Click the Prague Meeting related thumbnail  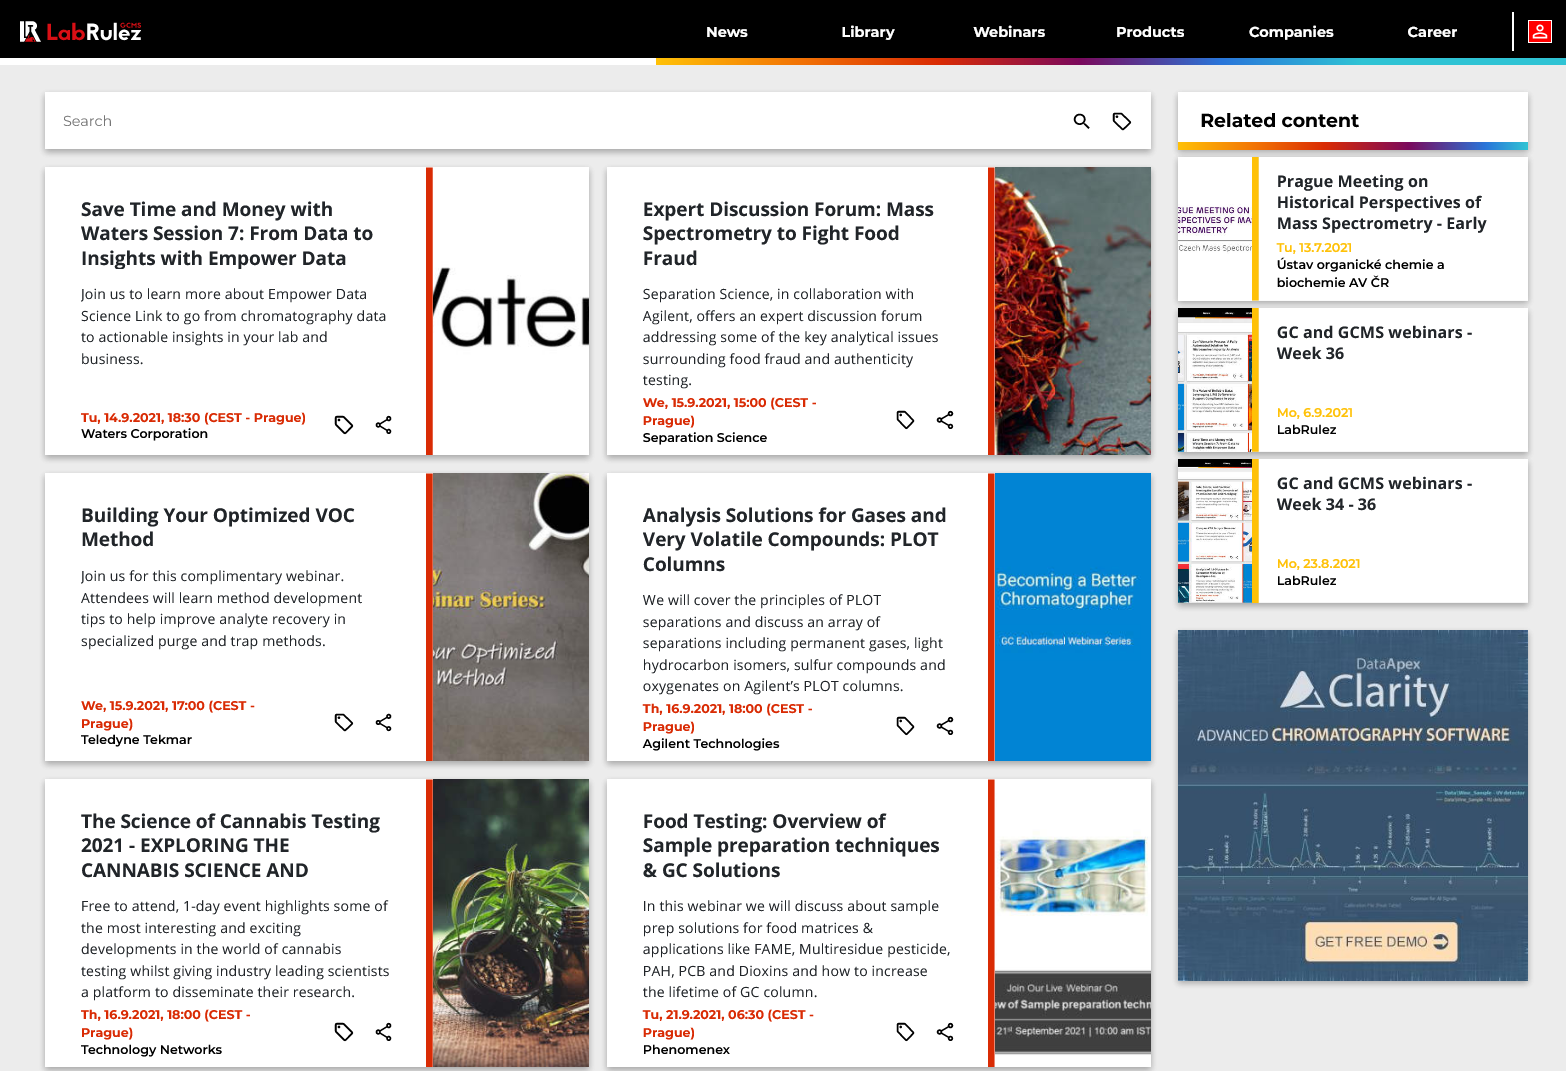pos(1215,229)
